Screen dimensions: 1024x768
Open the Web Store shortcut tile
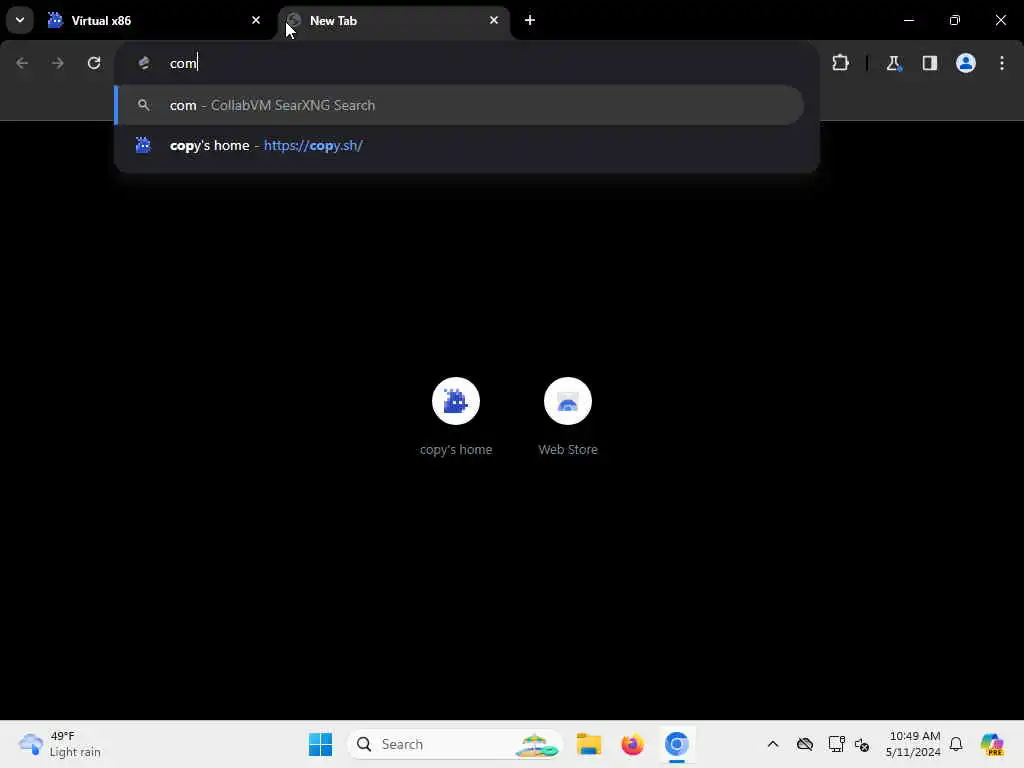click(x=568, y=416)
